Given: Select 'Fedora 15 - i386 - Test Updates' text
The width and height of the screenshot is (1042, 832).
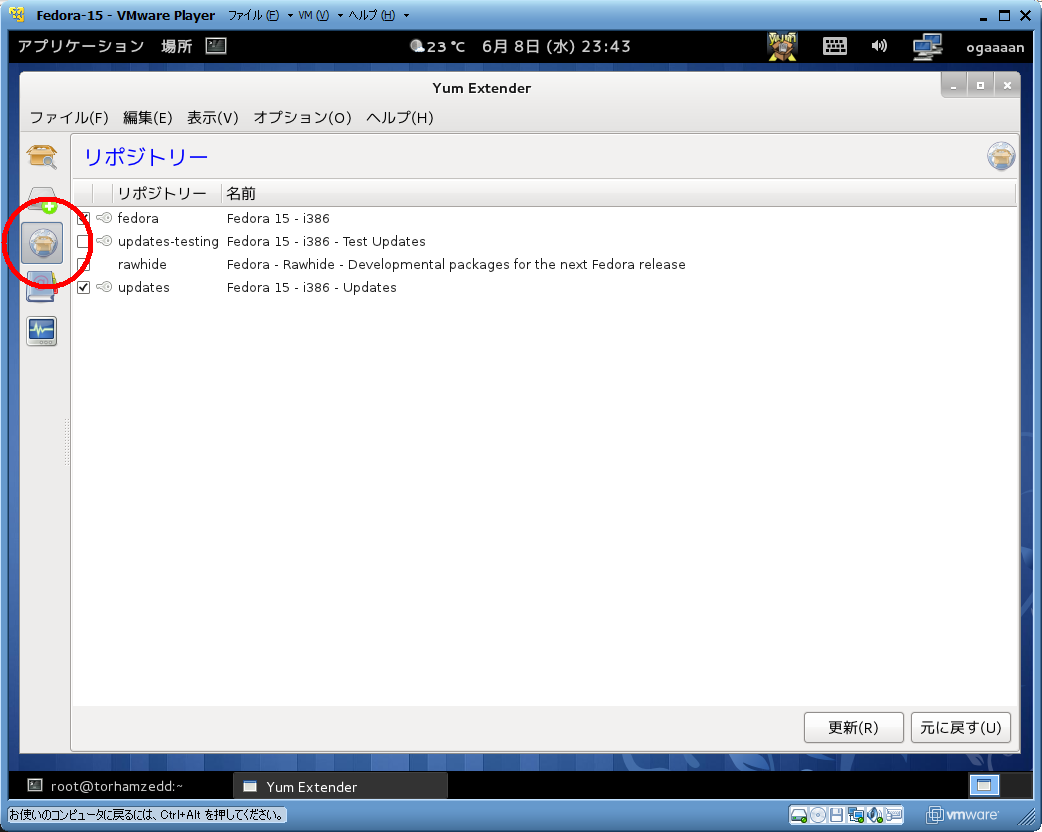Looking at the screenshot, I should pos(326,241).
